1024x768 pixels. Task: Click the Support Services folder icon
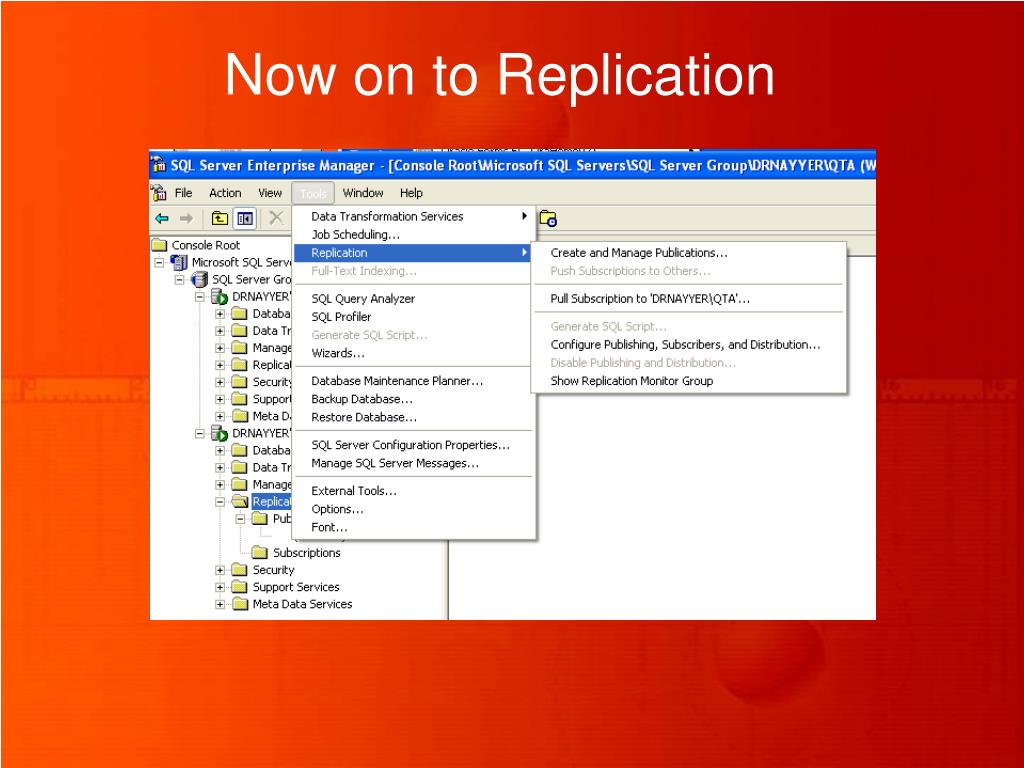point(240,586)
